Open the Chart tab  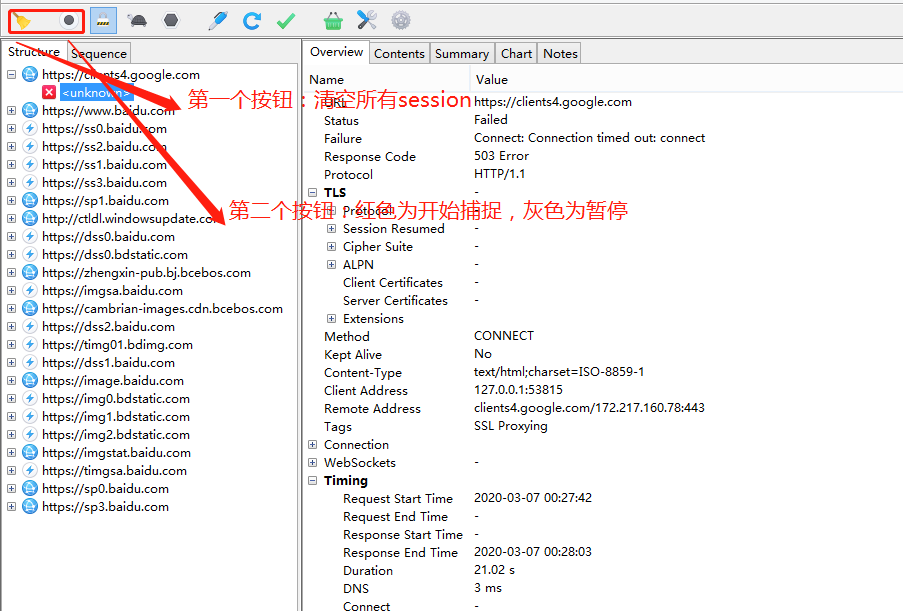[516, 53]
